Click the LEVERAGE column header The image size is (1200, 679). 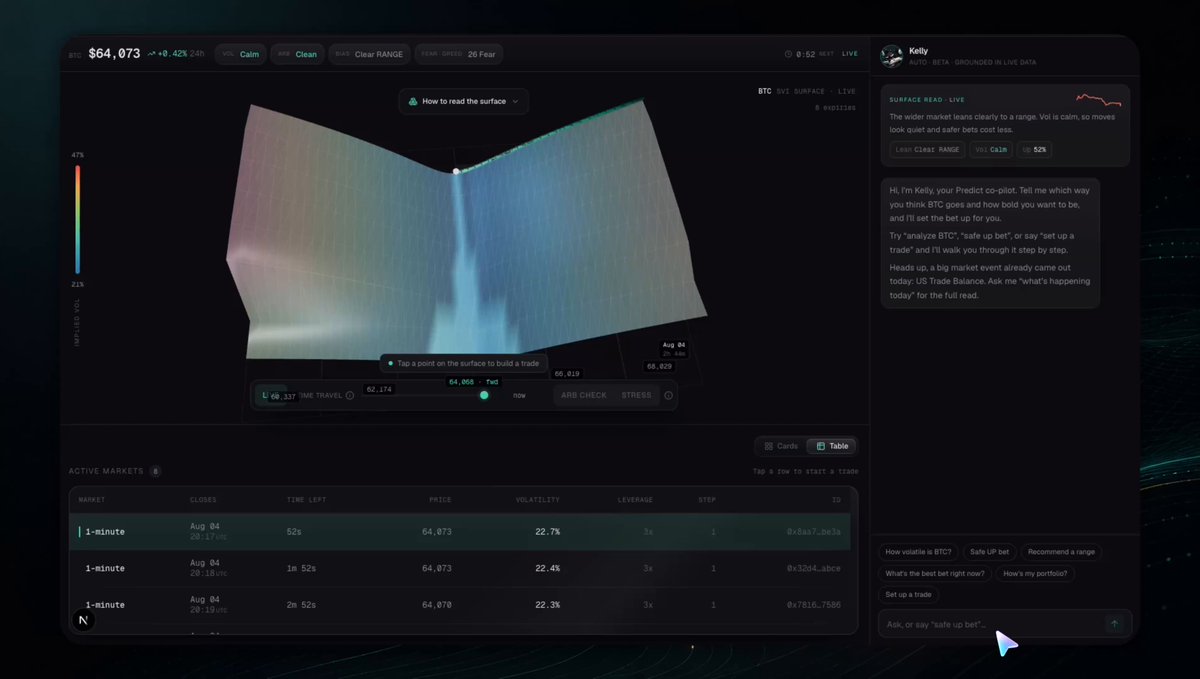pos(635,499)
